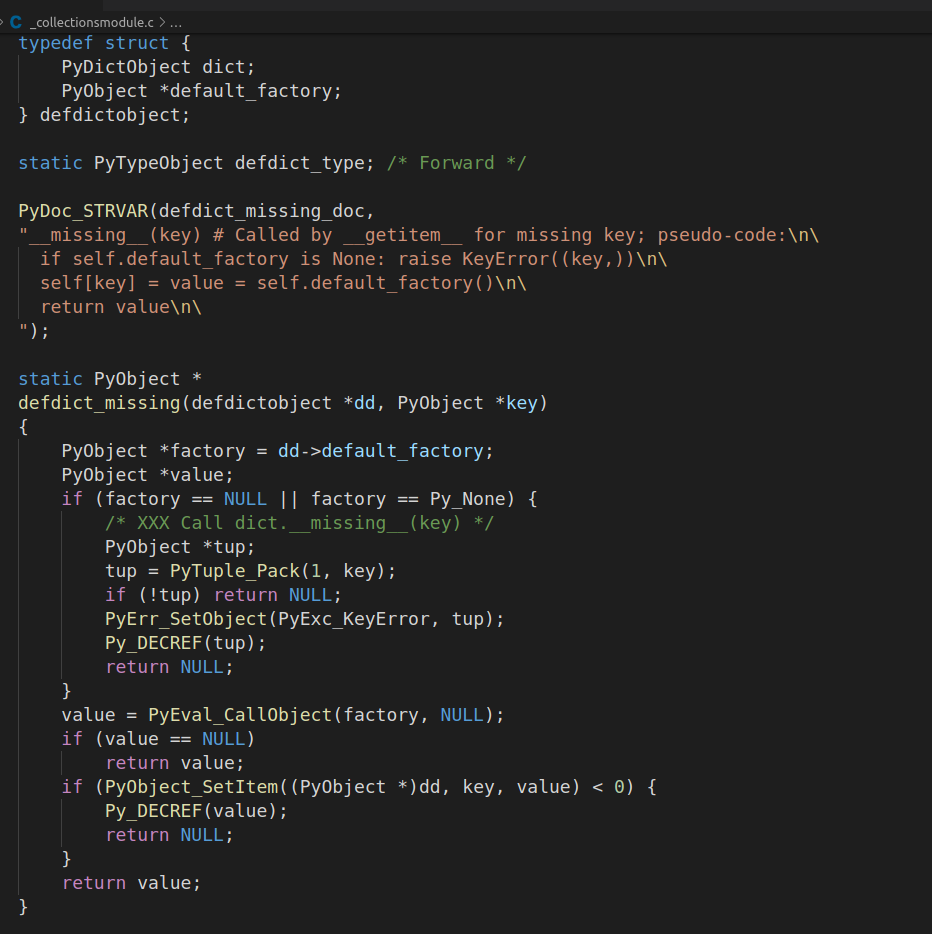Click 'self[key] = value' doc string line
The height and width of the screenshot is (934, 932).
coord(132,283)
